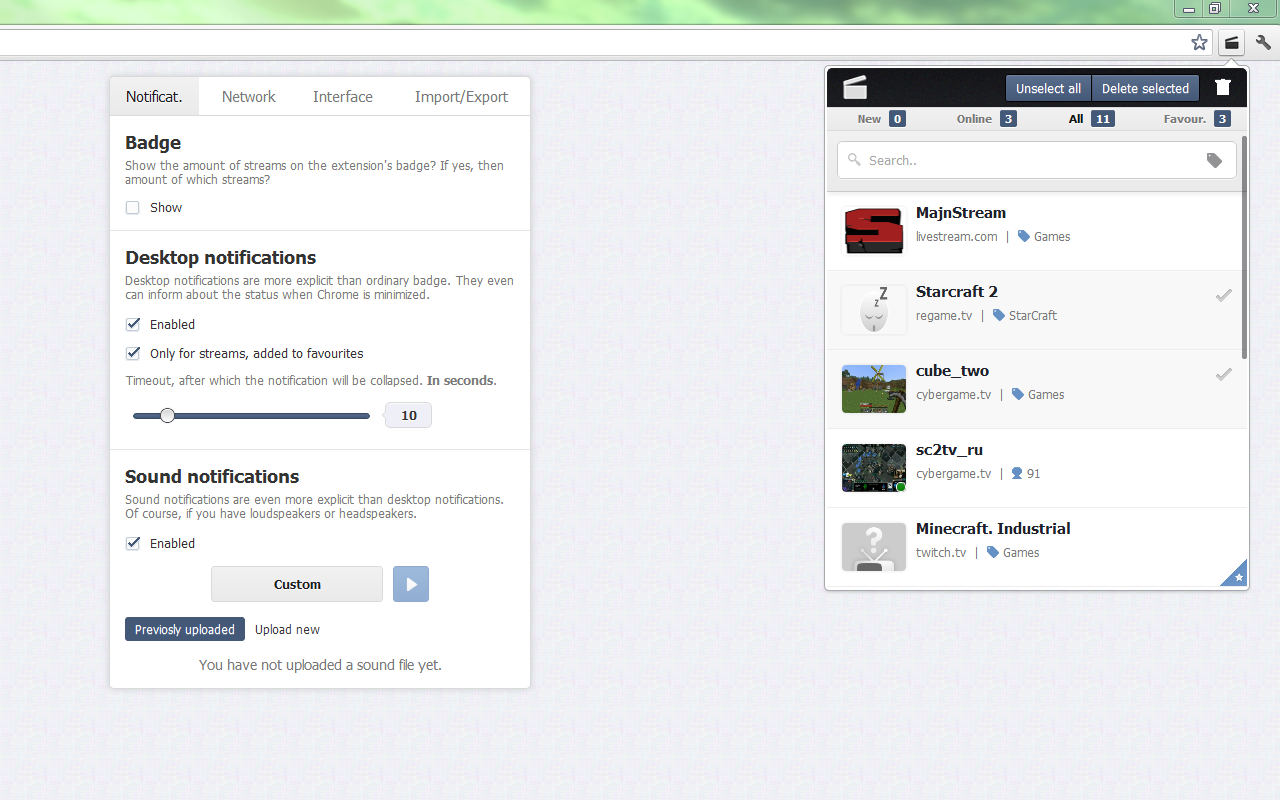Click the trash can icon in the popup header

pos(1222,88)
